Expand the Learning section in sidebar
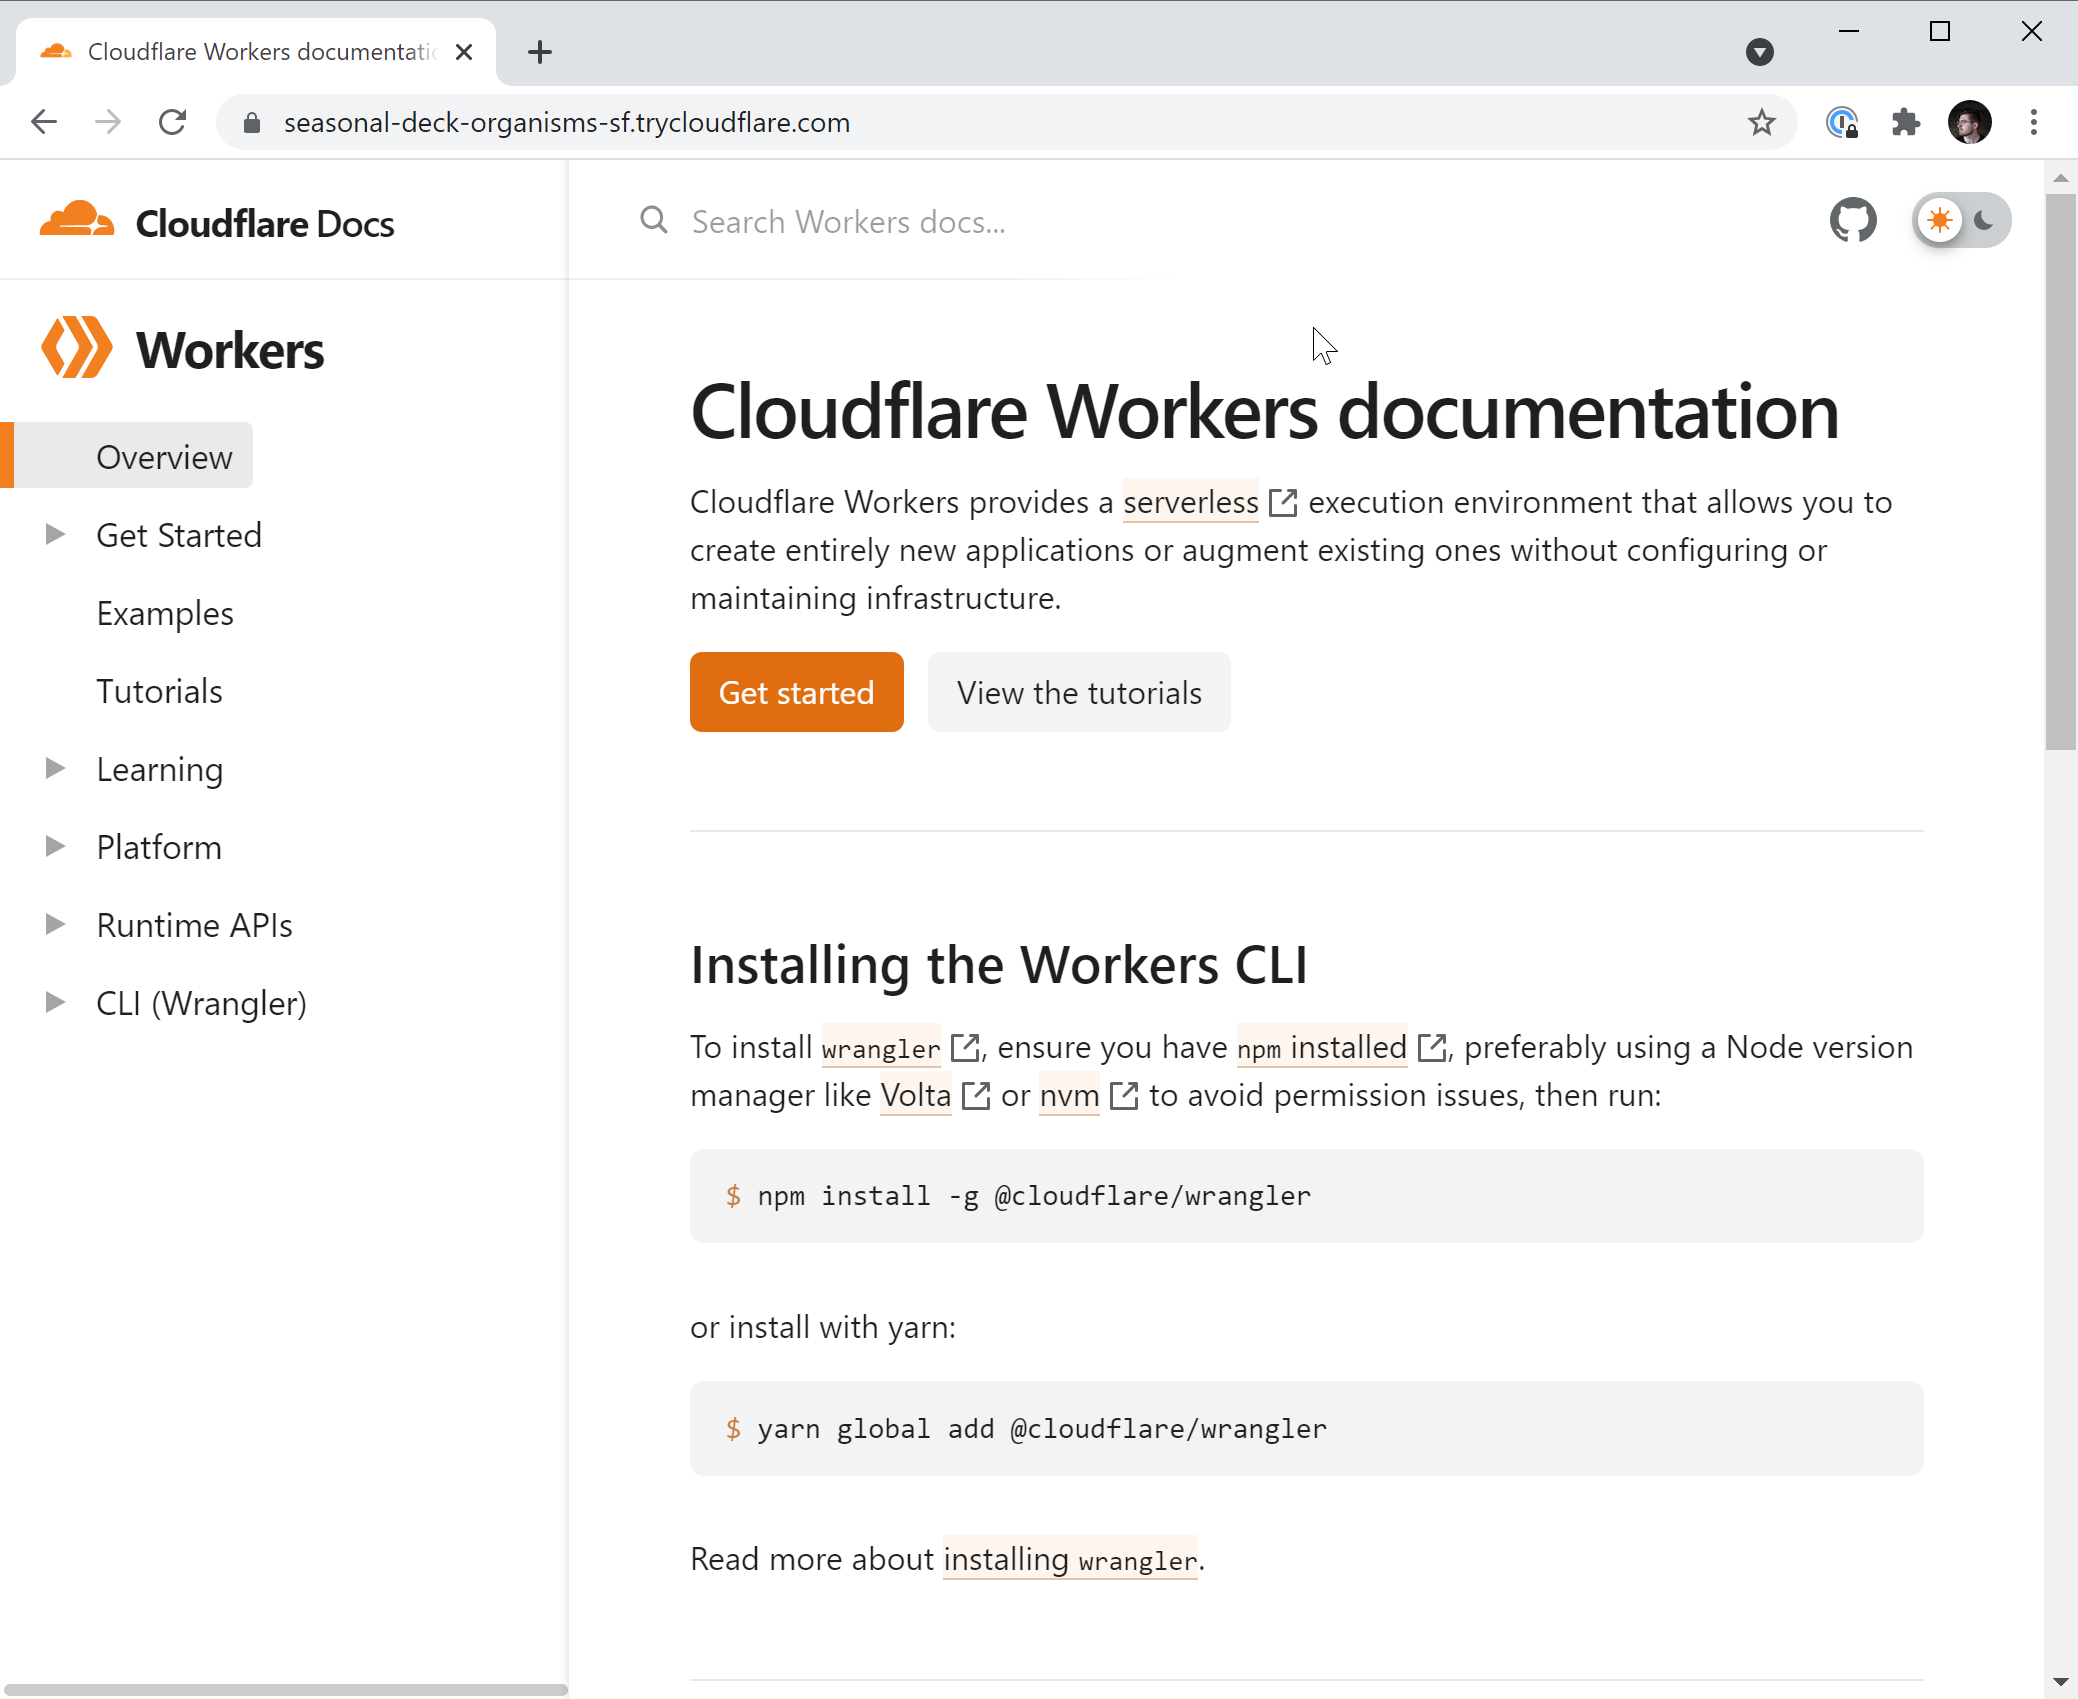The image size is (2078, 1699). 57,768
